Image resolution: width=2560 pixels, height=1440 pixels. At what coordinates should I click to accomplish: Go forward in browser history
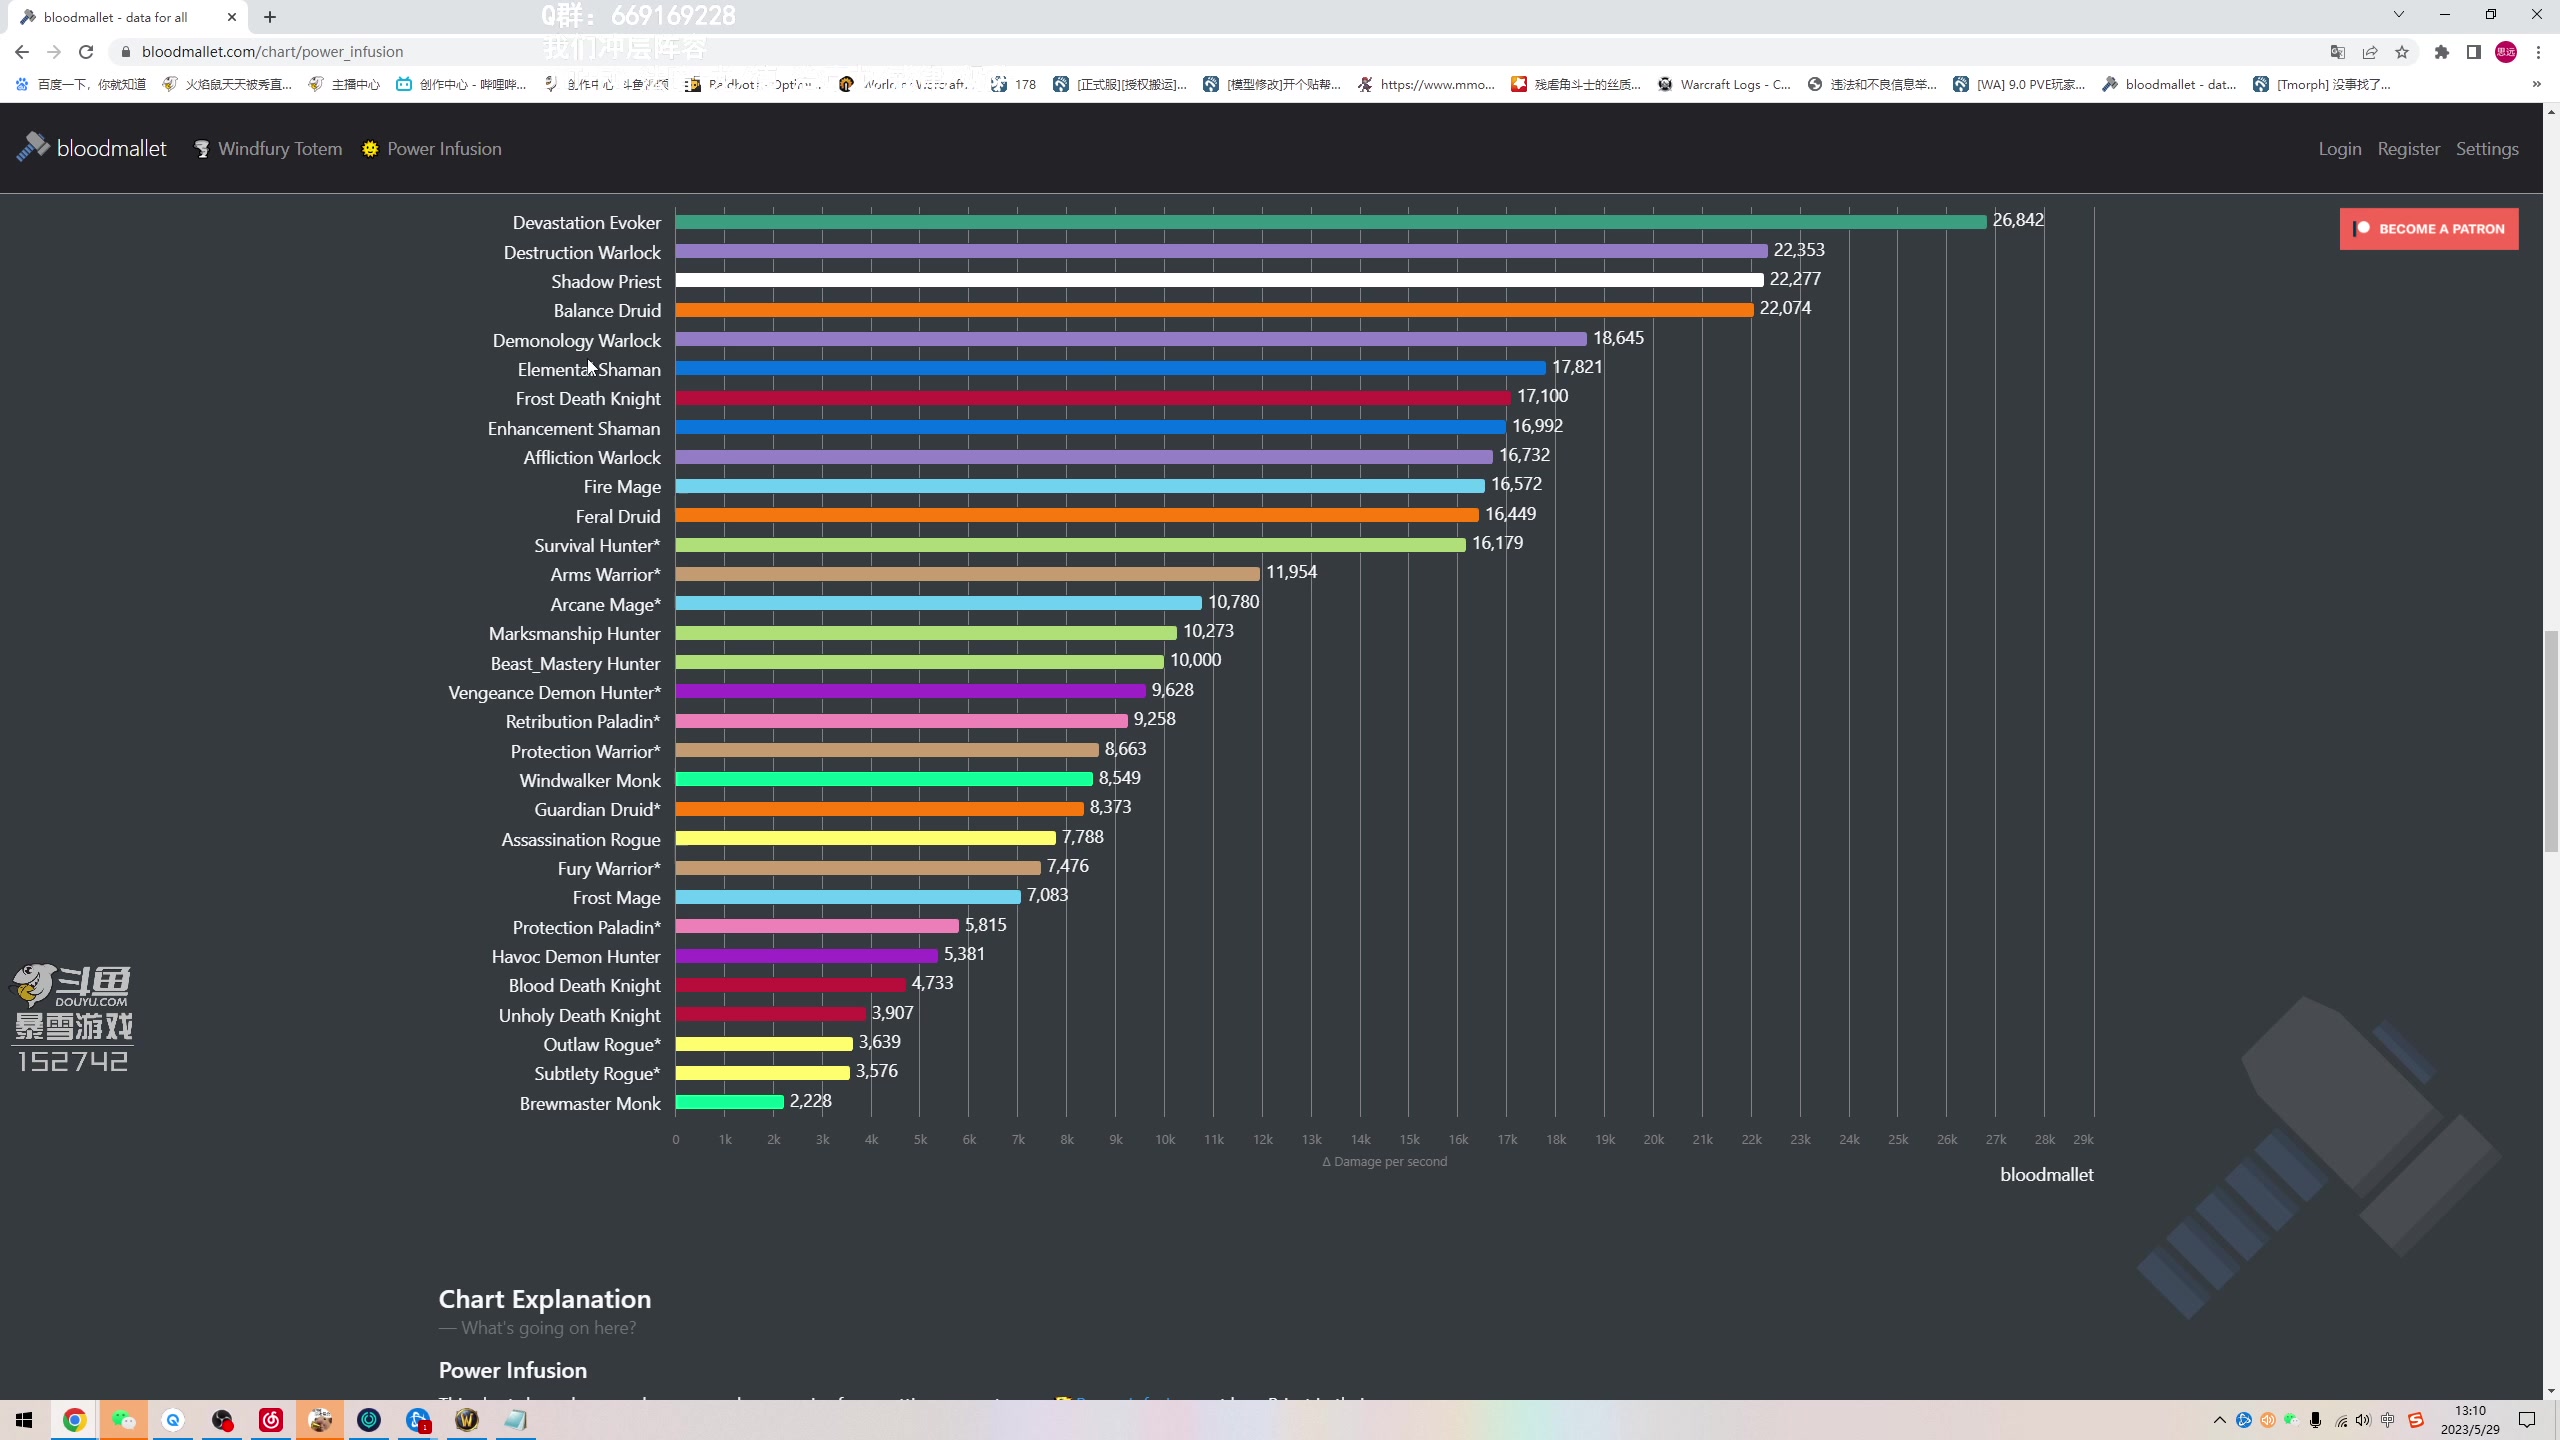54,52
